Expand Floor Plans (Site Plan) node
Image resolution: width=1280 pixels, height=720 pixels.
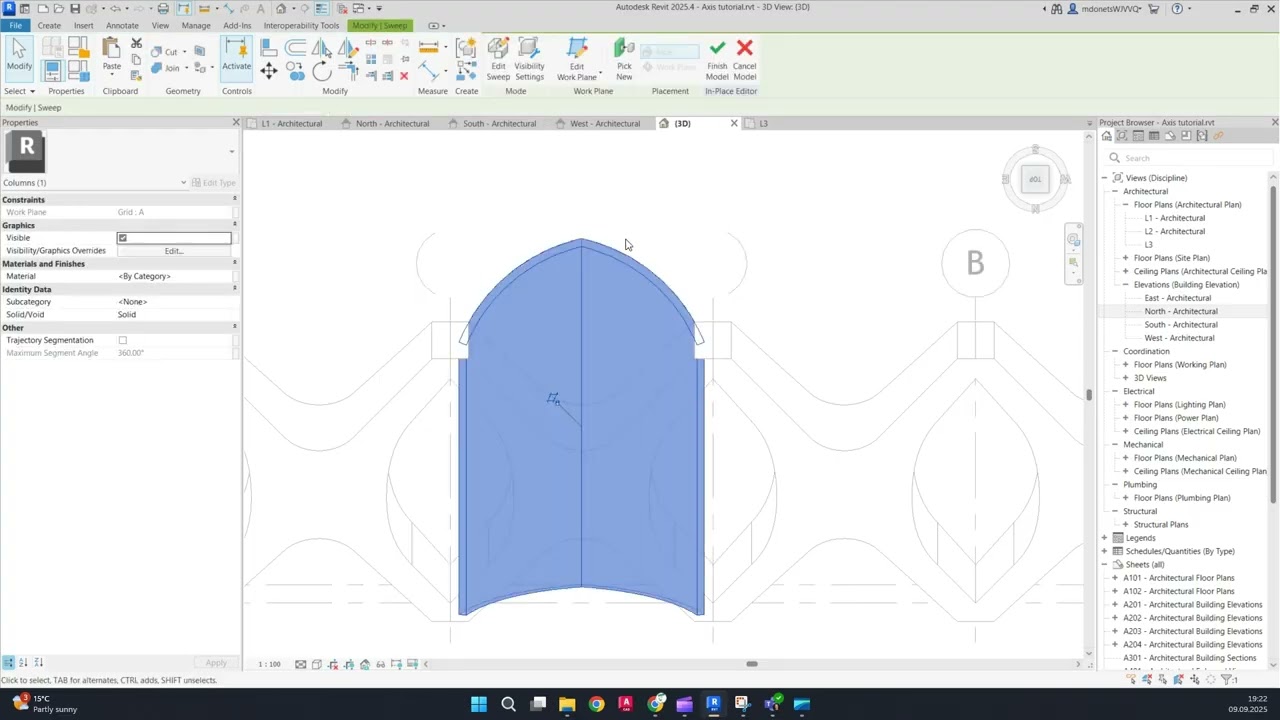point(1126,258)
